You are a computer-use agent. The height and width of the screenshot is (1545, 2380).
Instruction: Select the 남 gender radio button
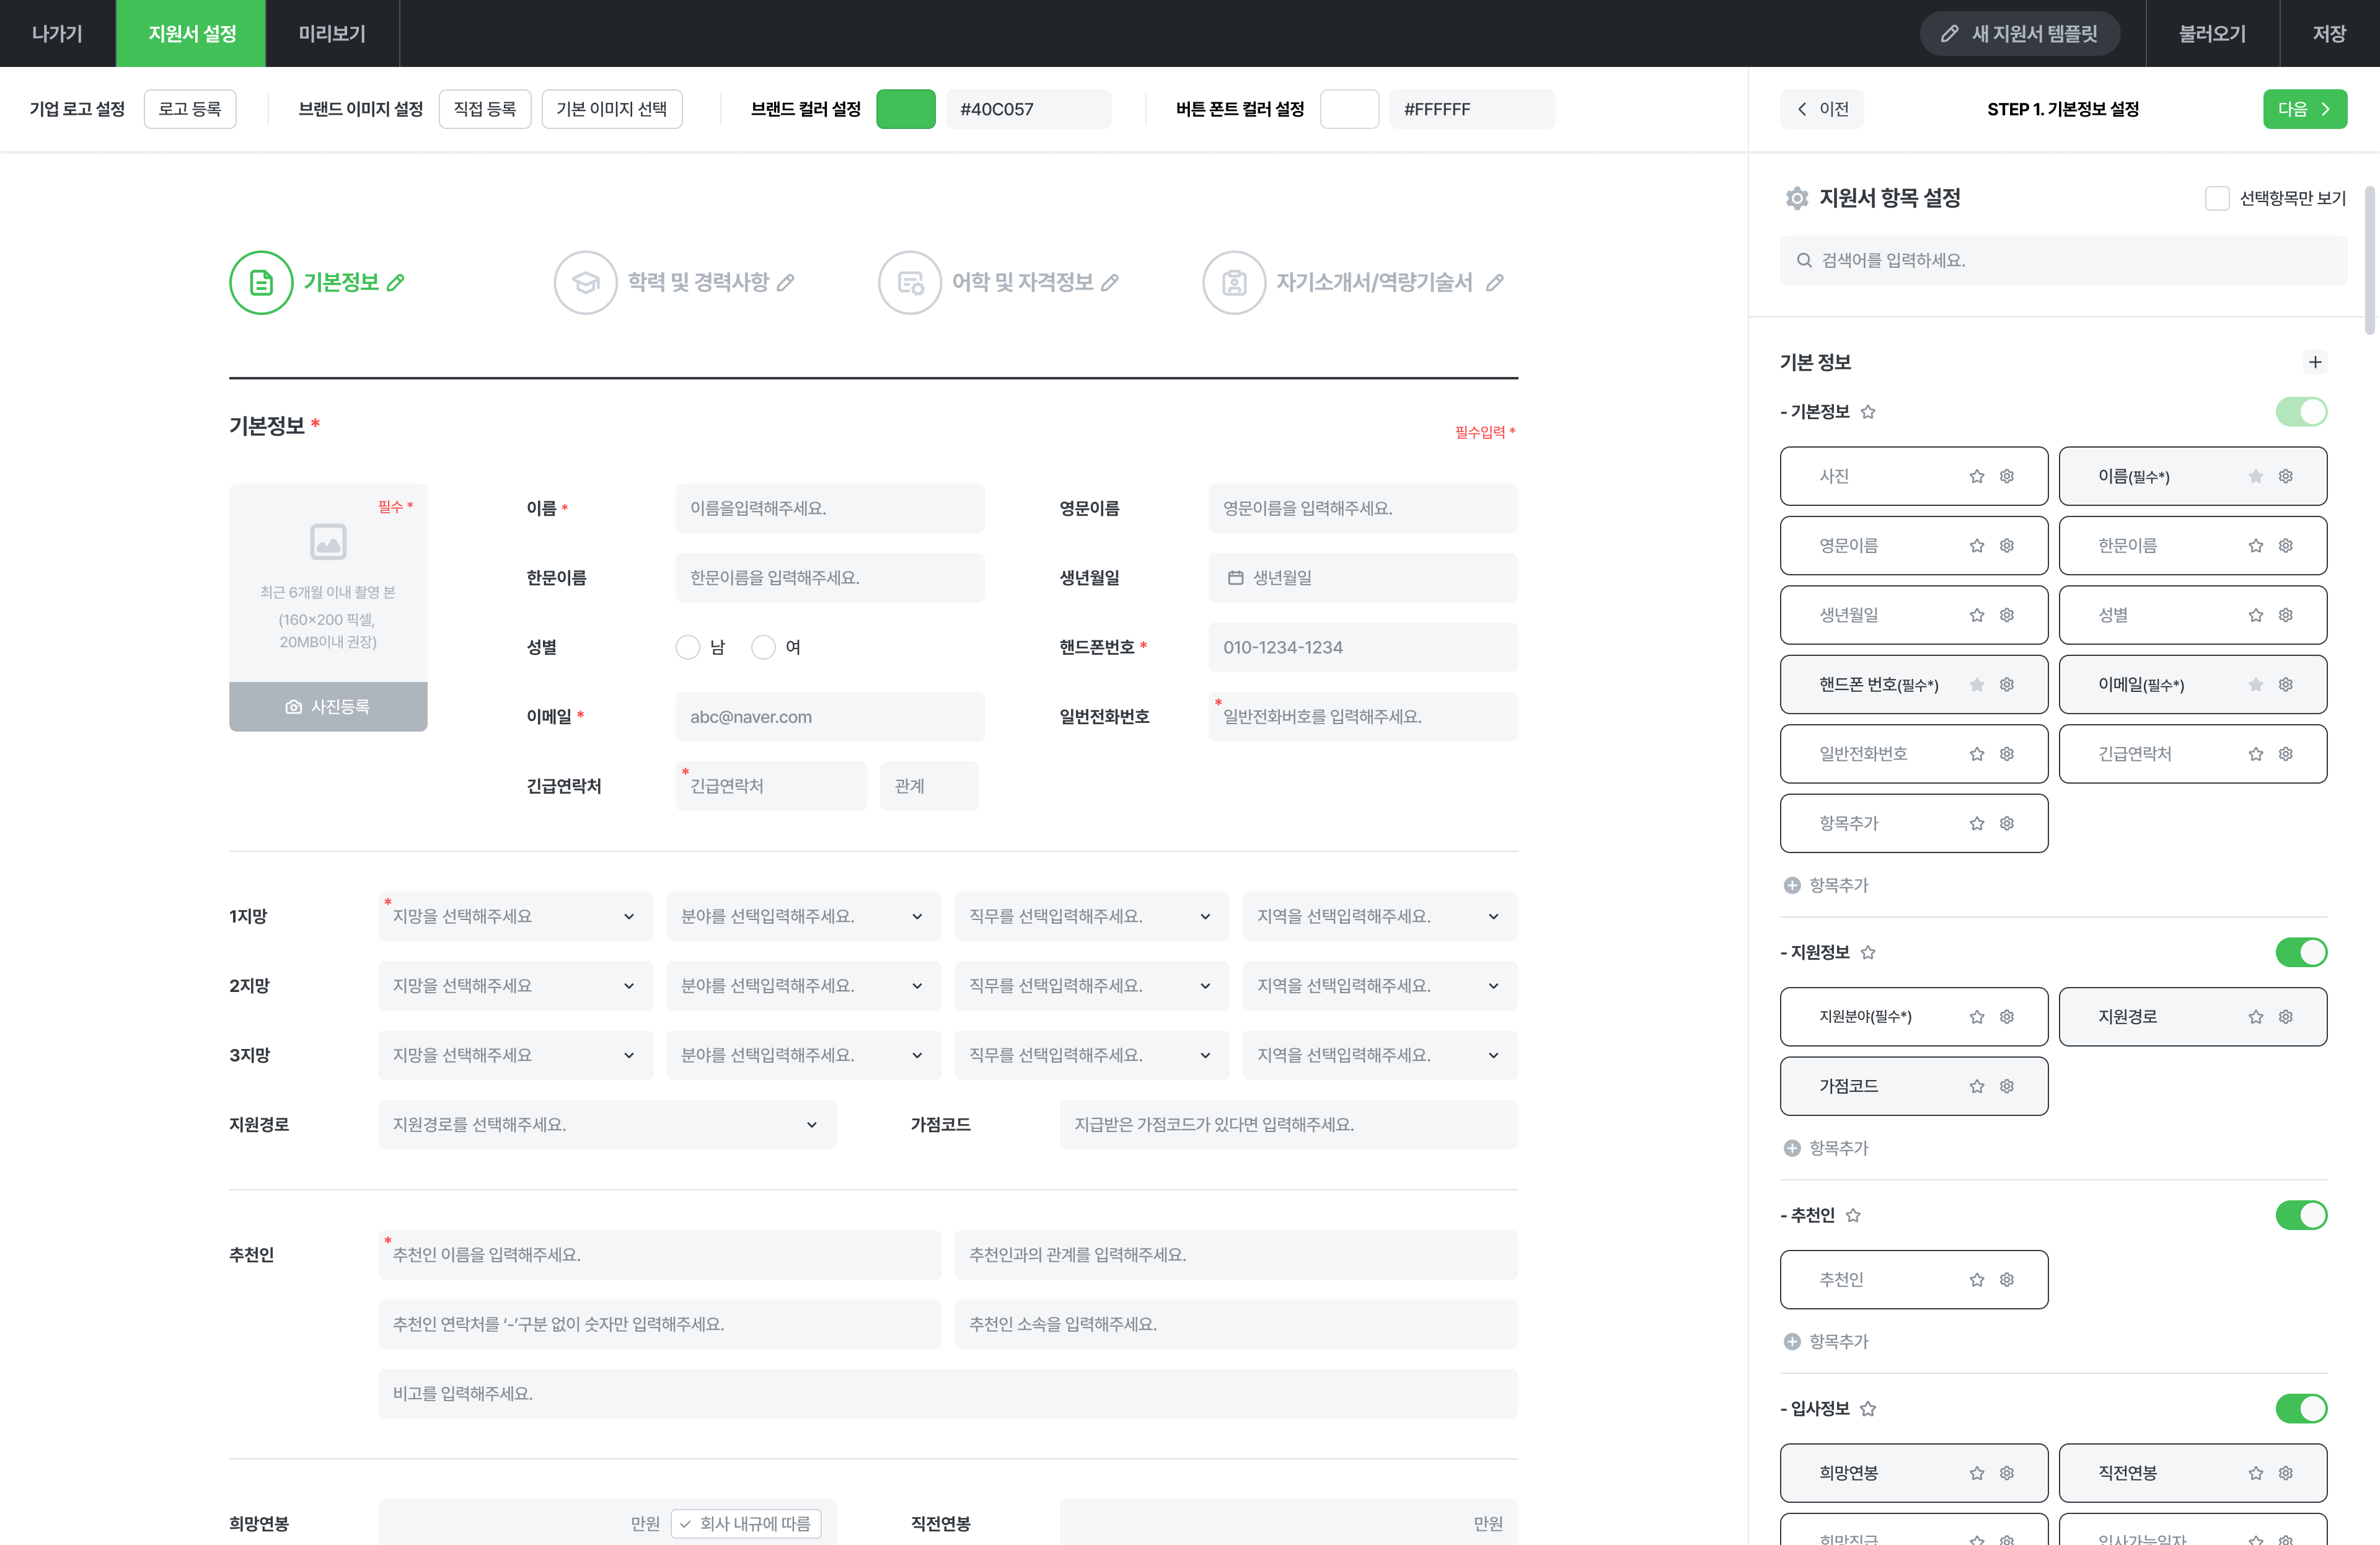point(687,647)
